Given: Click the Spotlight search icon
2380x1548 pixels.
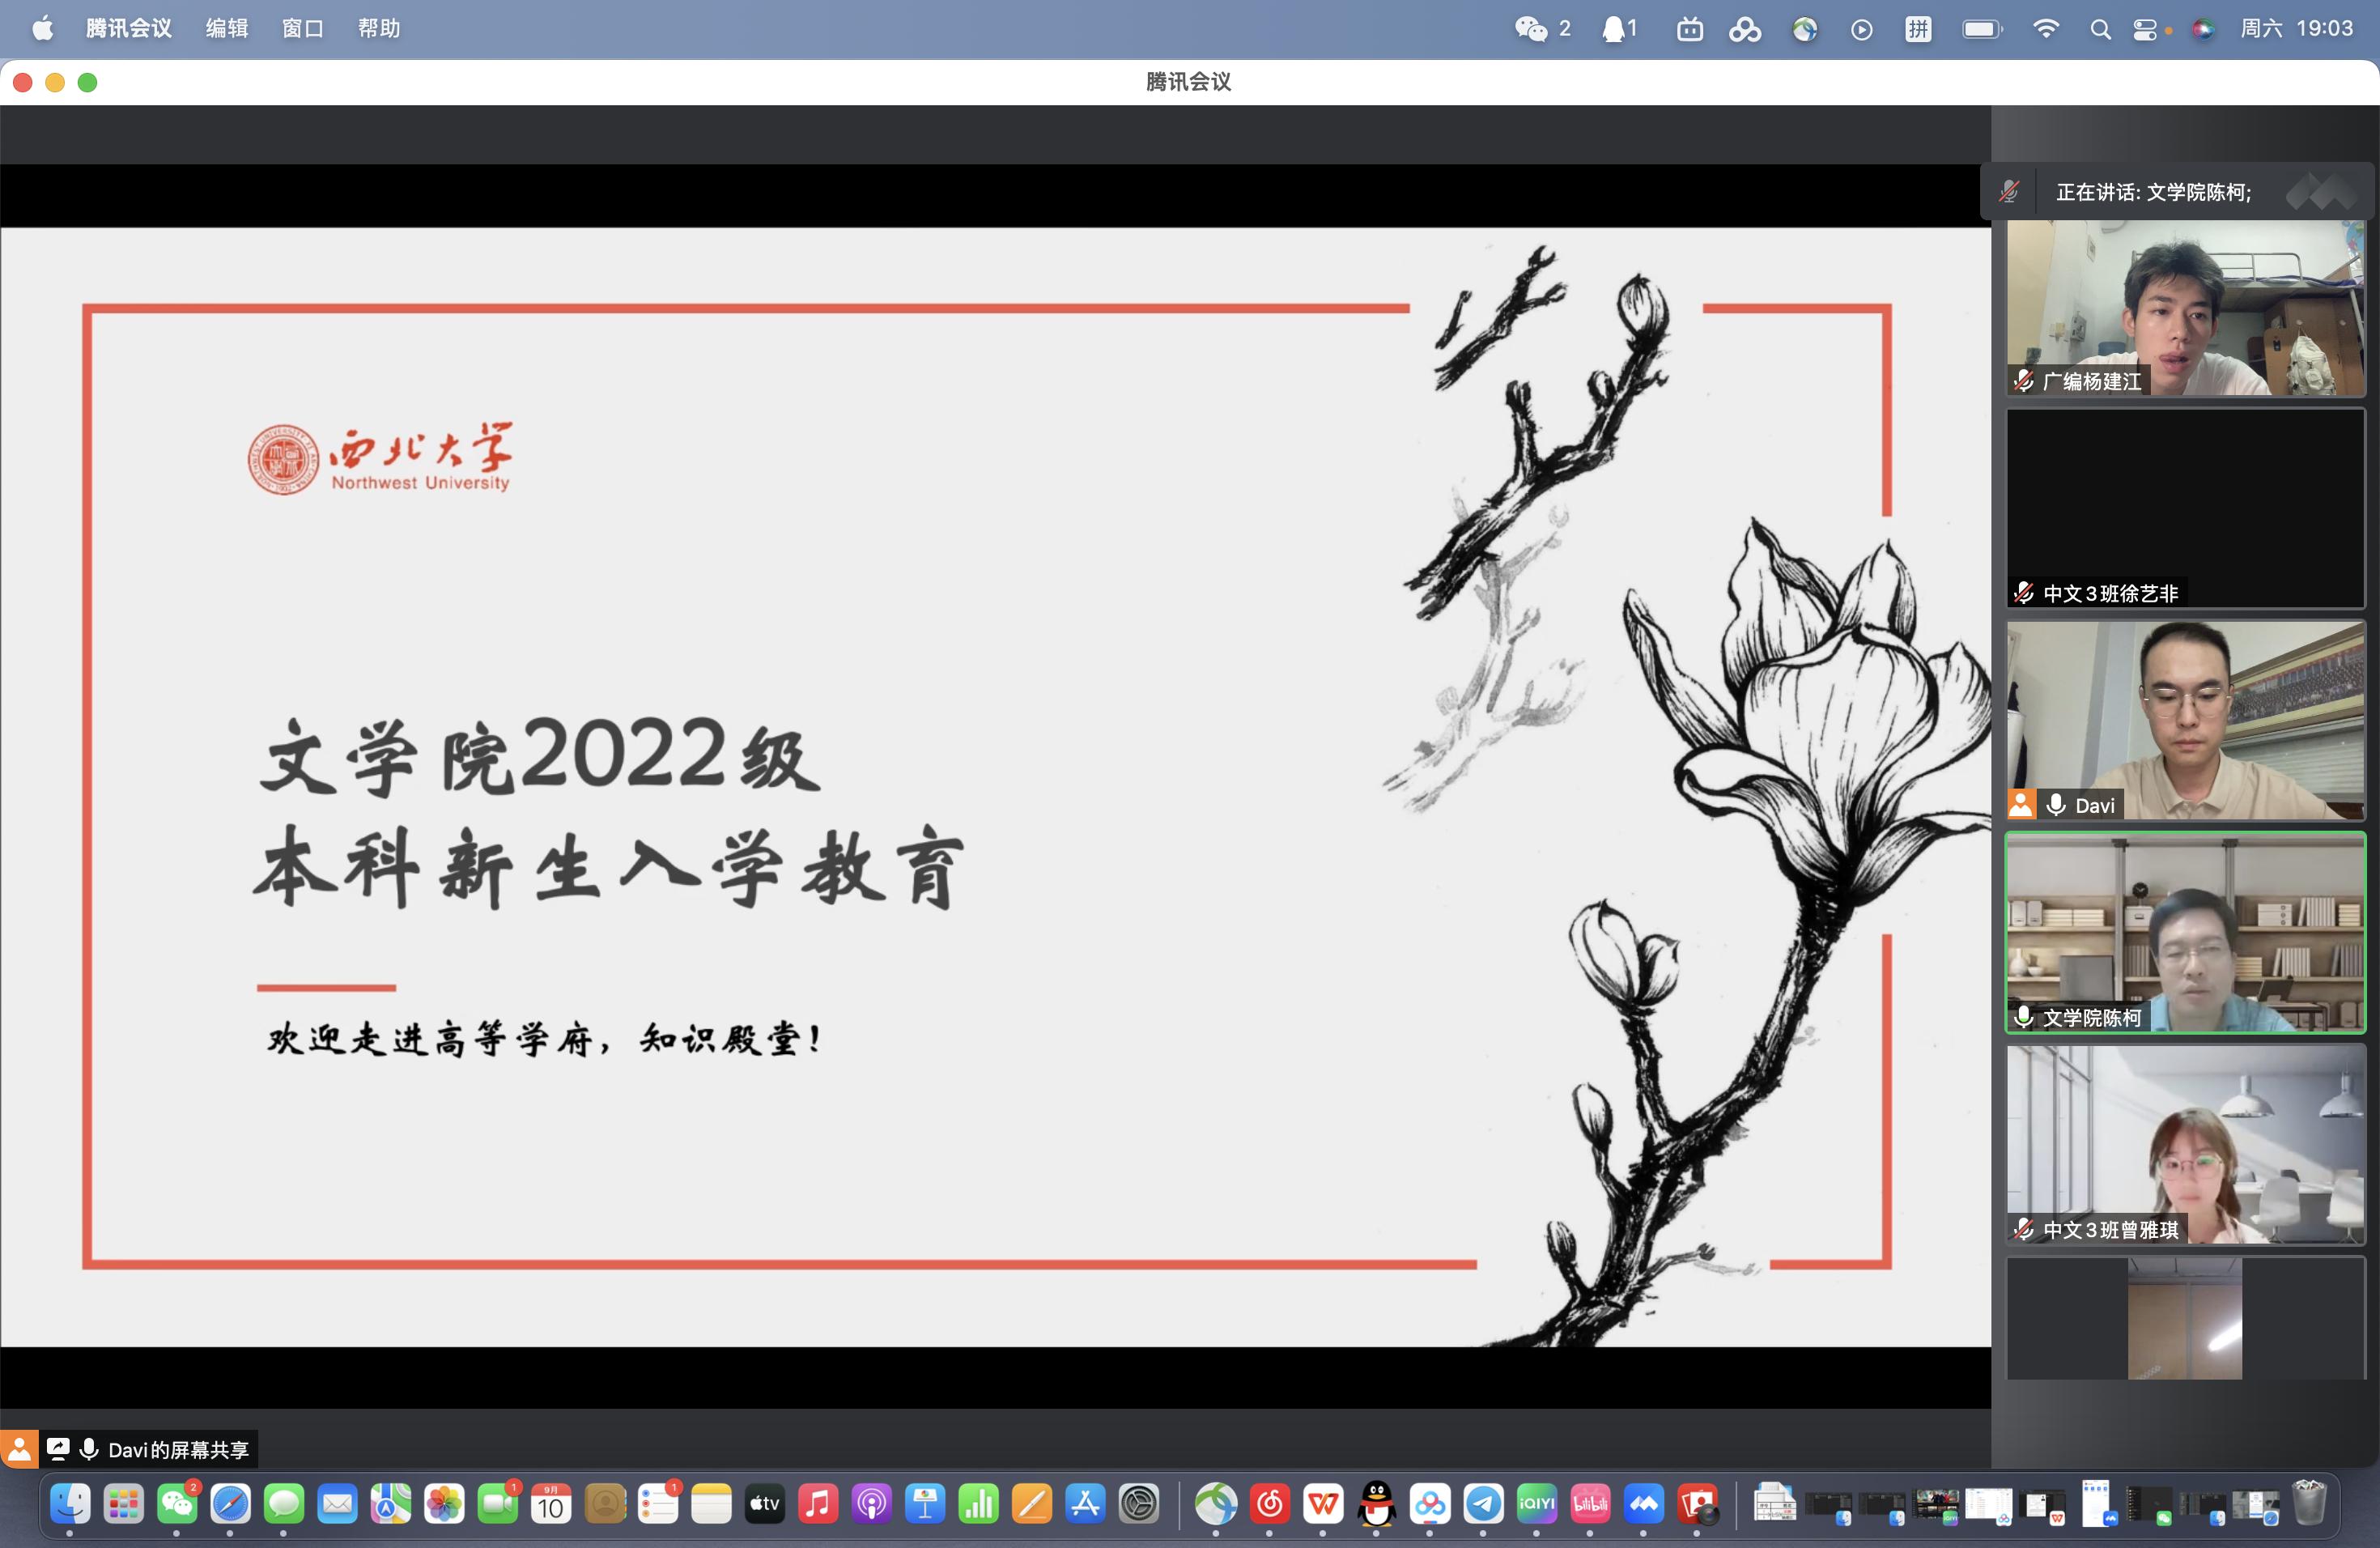Looking at the screenshot, I should tap(2100, 29).
